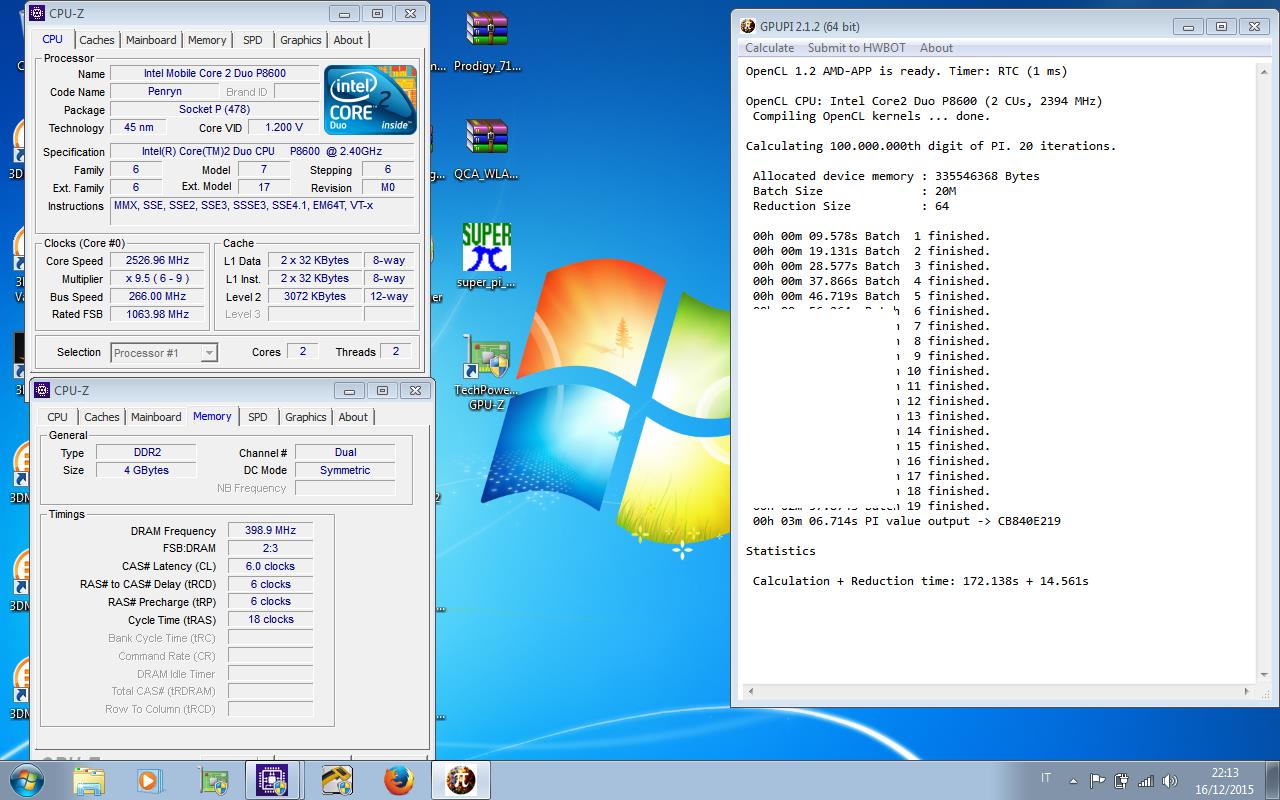Launch the super_pi desktop shortcut

pos(487,256)
